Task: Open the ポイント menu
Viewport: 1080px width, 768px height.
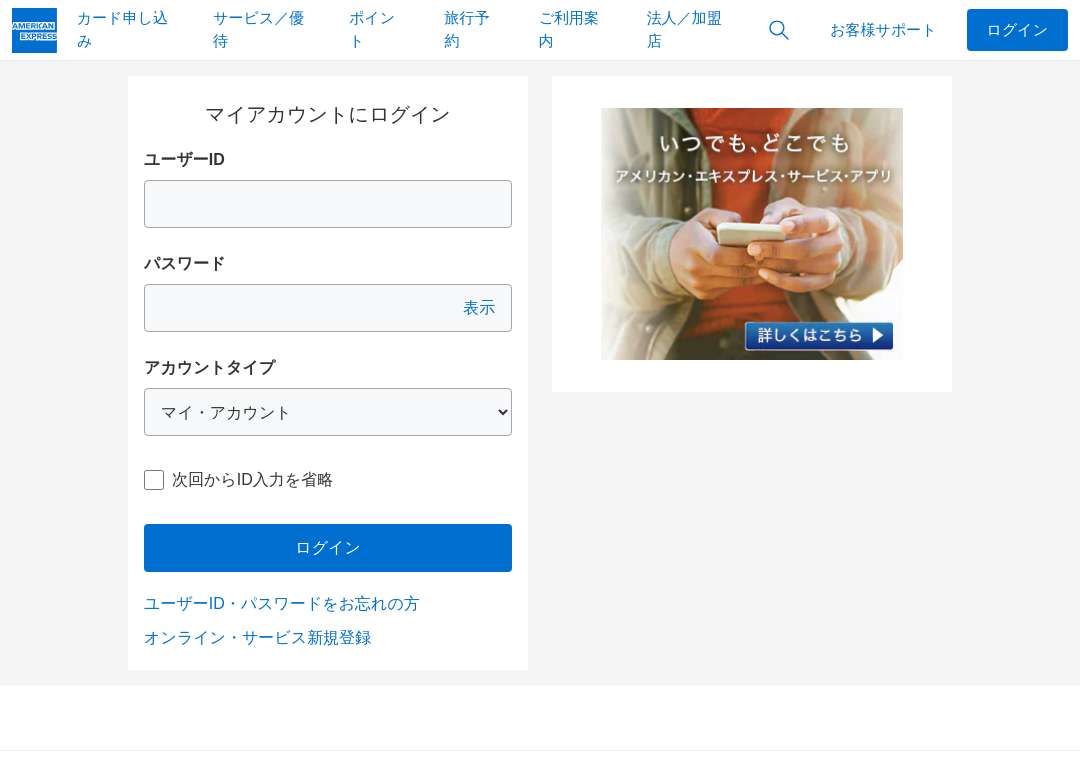Action: 373,30
